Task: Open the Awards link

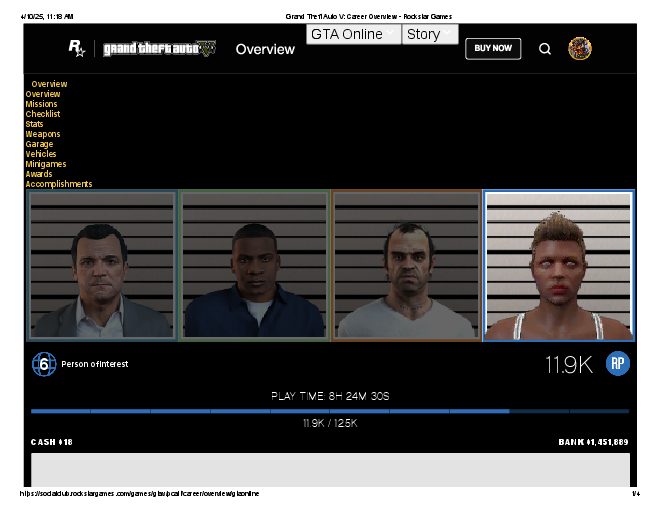Action: coord(39,174)
